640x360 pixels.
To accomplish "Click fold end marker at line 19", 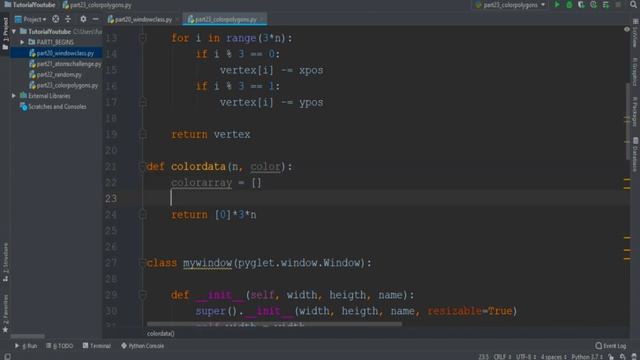I will point(142,134).
